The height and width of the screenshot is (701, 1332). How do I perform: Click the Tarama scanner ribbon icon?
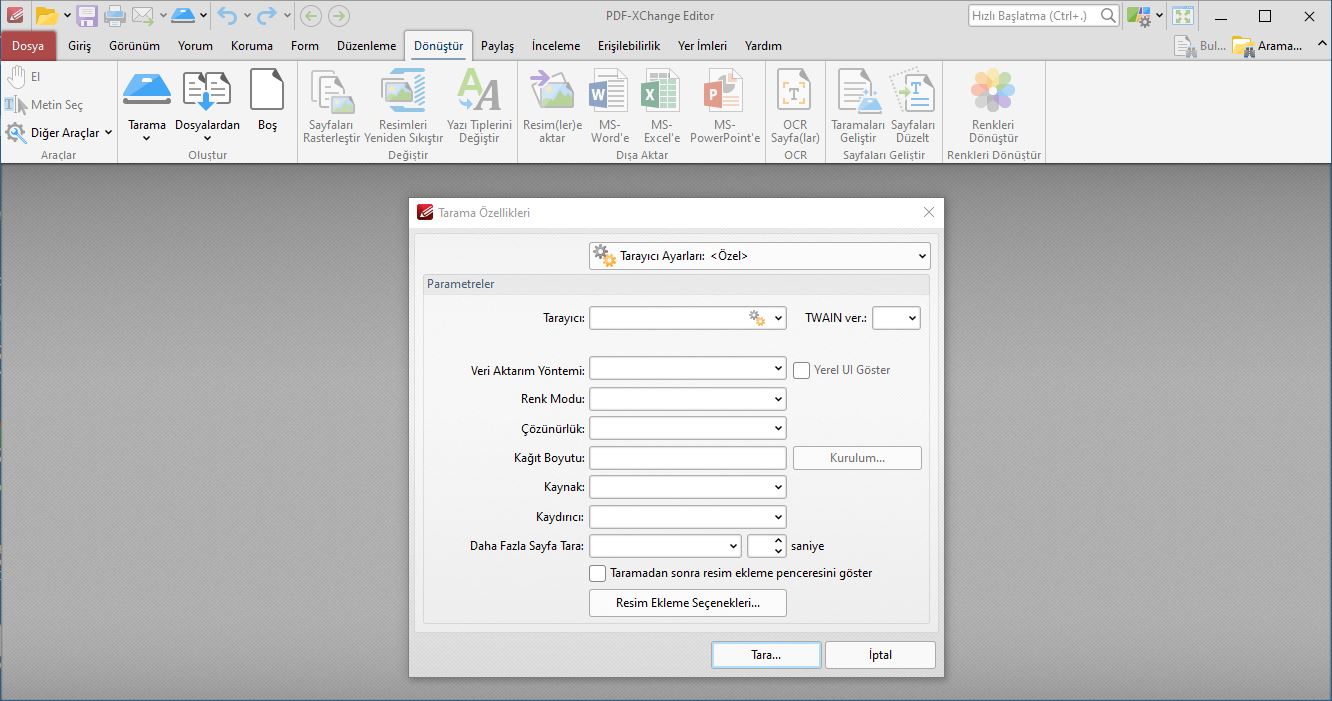pos(147,90)
